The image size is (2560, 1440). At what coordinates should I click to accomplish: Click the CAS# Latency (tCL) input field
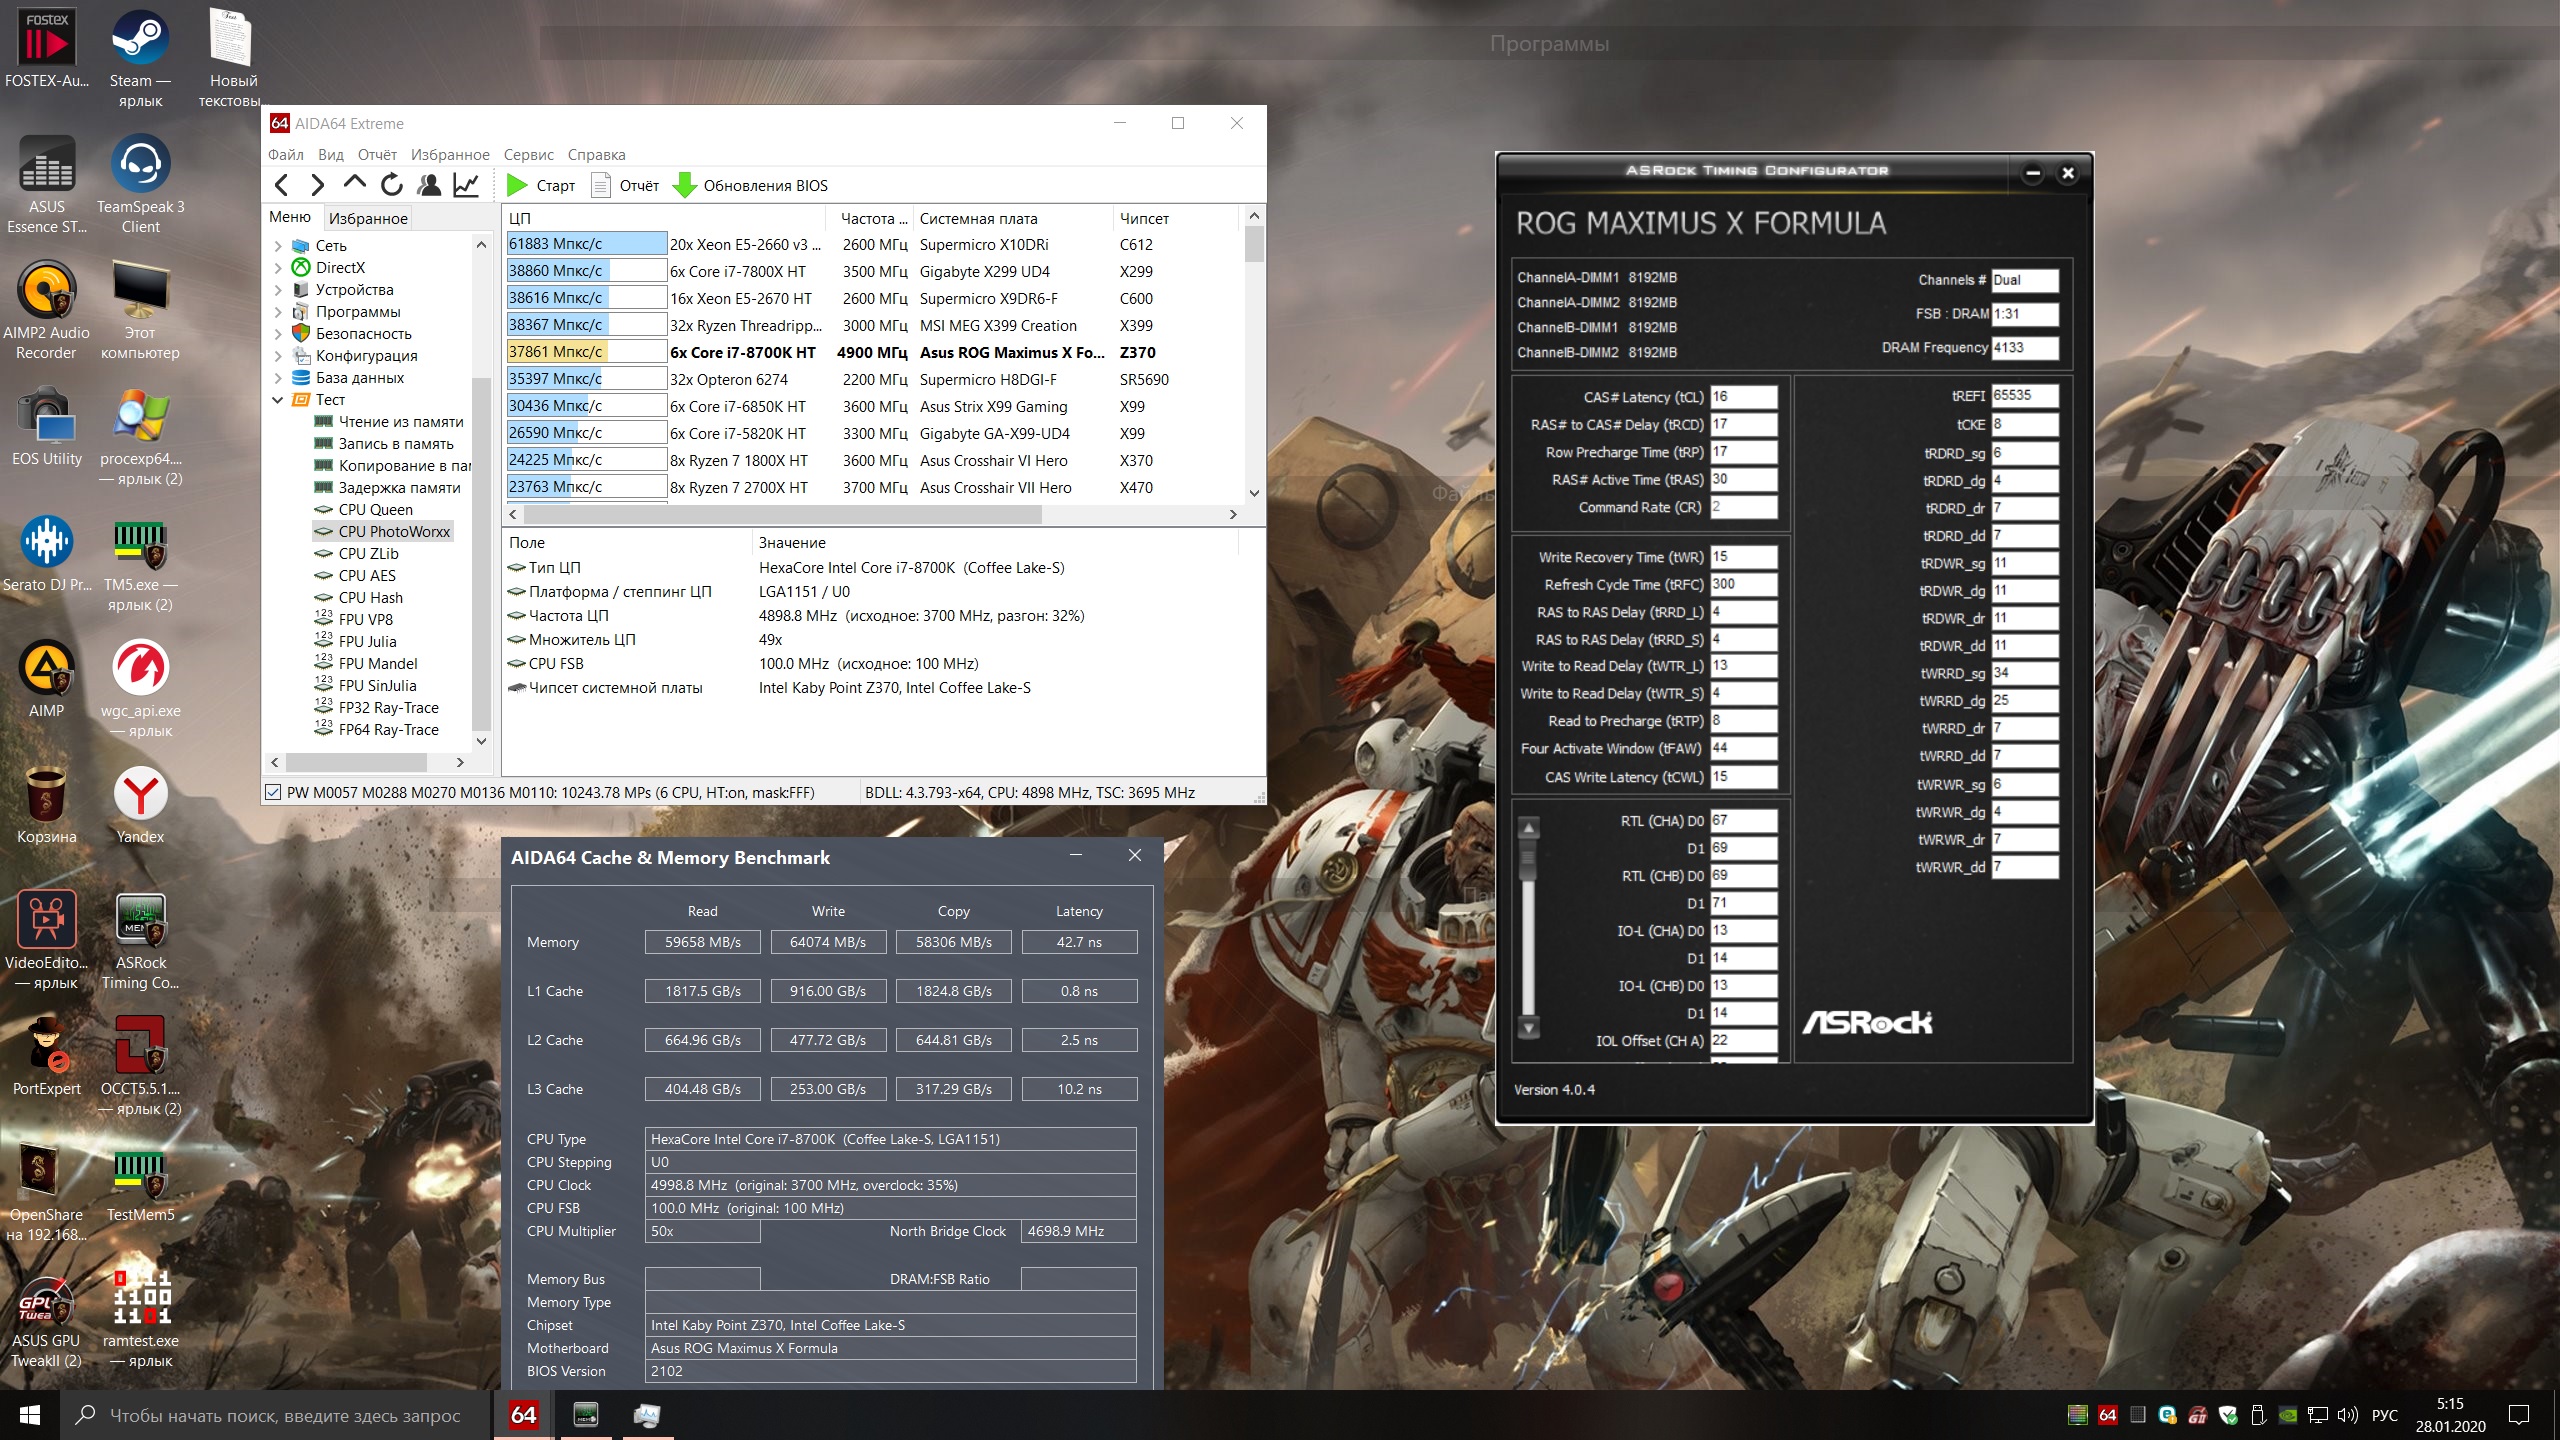[x=1743, y=397]
